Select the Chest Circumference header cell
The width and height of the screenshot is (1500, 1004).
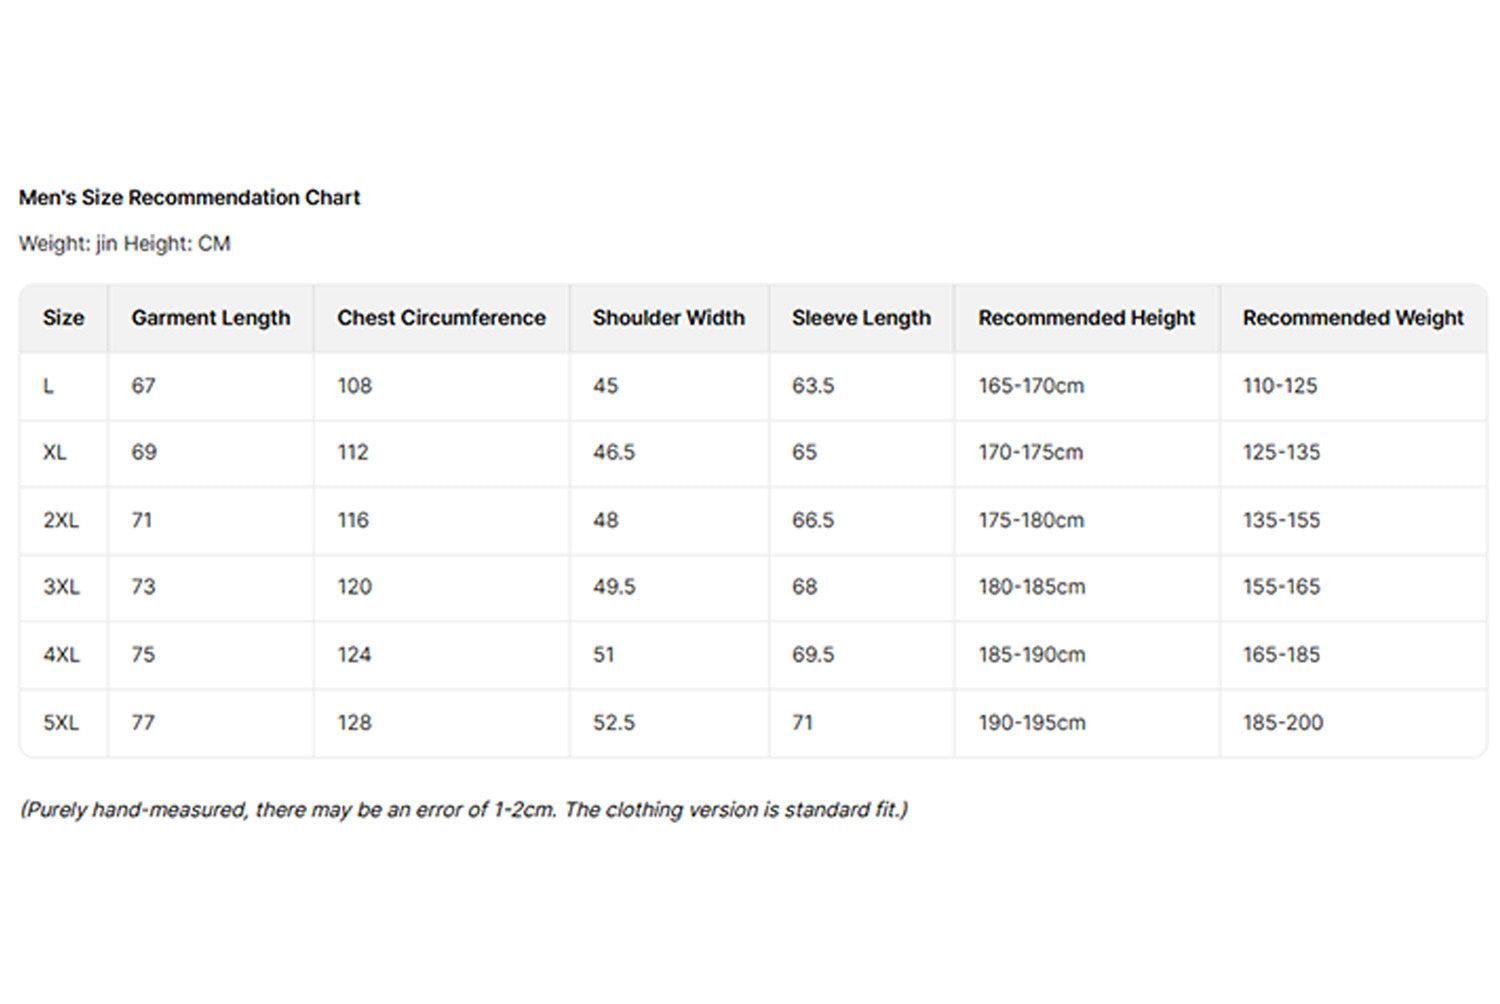(x=441, y=318)
